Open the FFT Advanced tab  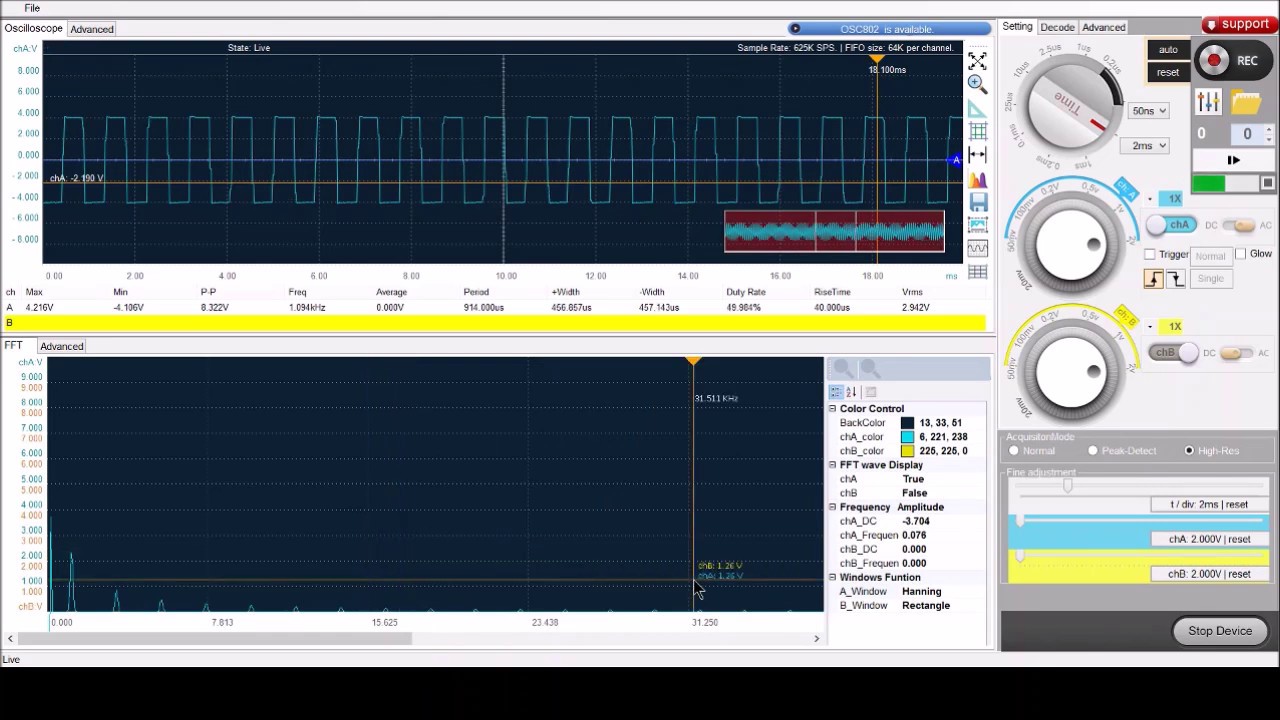[61, 346]
